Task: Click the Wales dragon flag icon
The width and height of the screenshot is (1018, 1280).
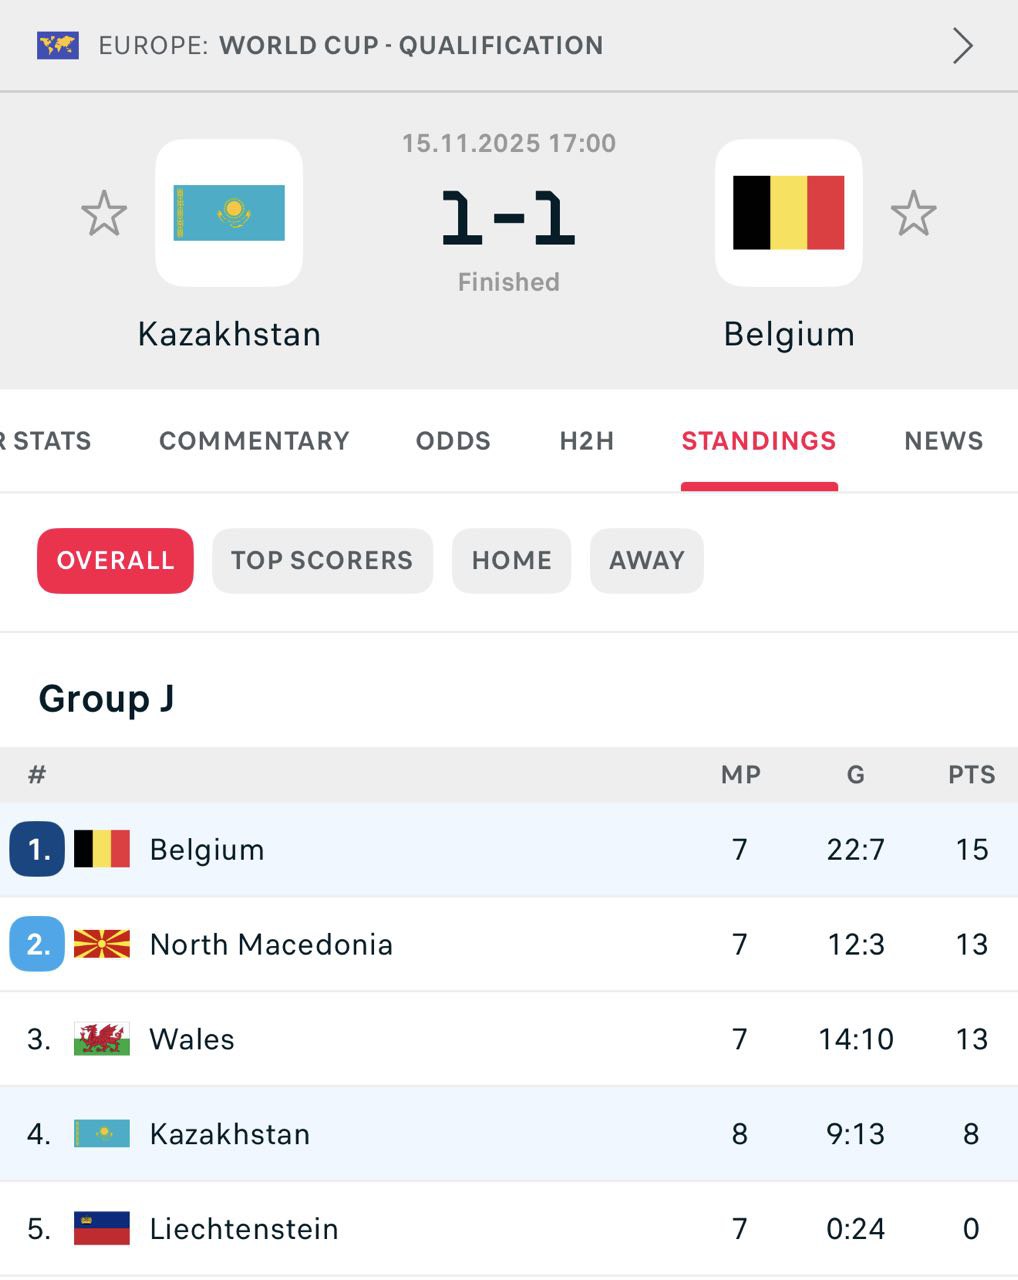Action: coord(102,1039)
